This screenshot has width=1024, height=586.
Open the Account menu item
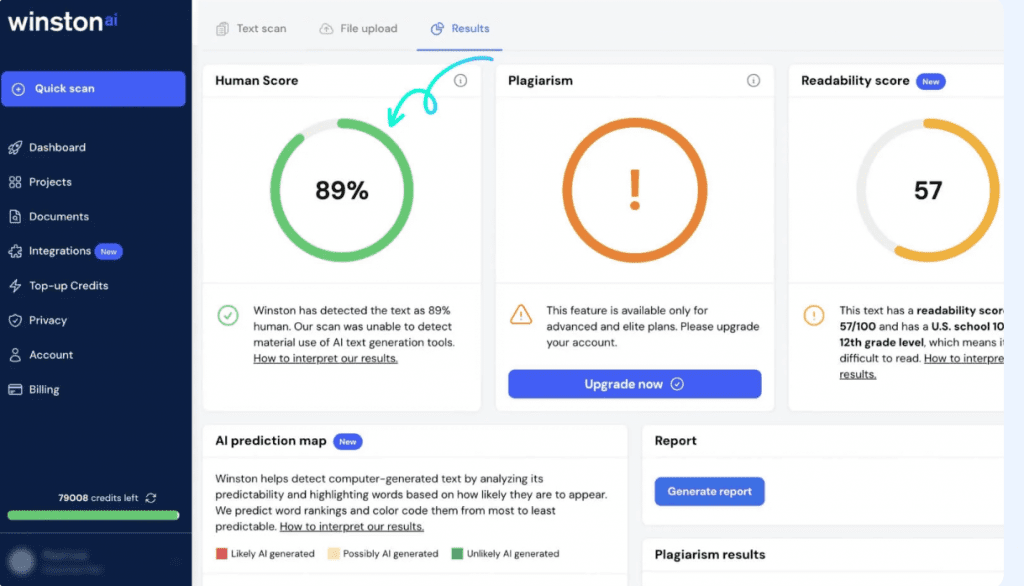pos(51,355)
